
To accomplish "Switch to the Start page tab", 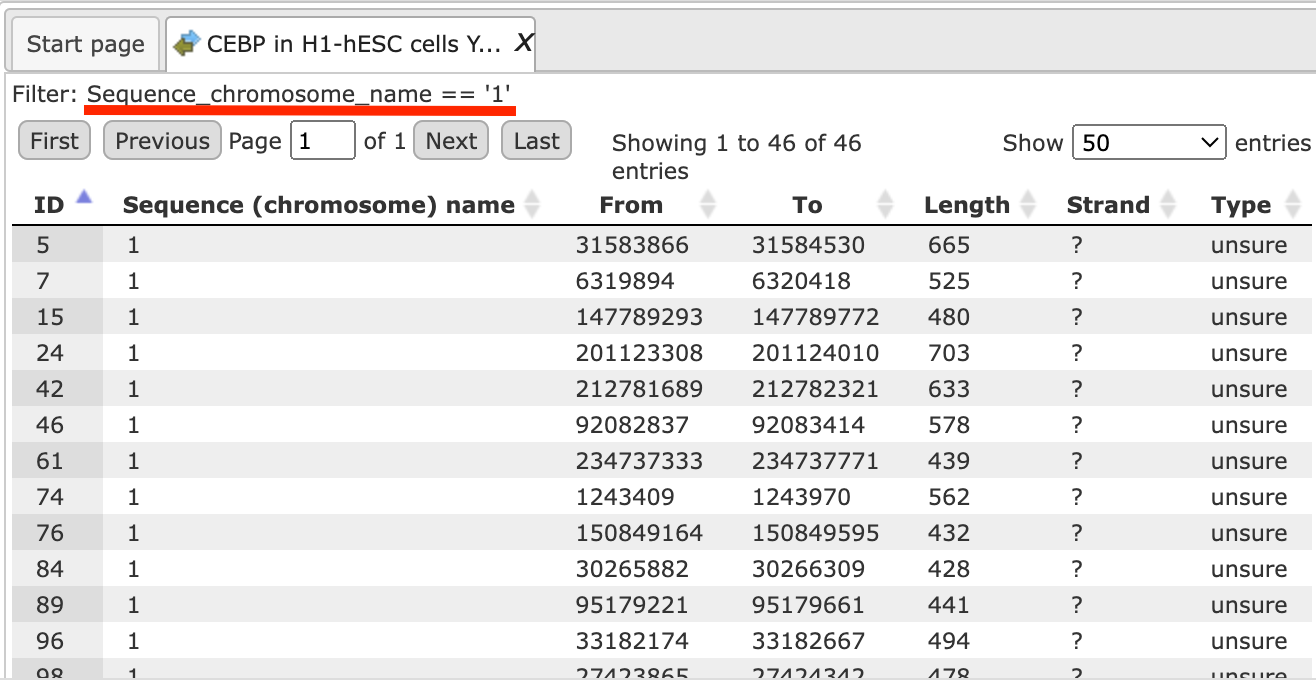I will [x=85, y=44].
